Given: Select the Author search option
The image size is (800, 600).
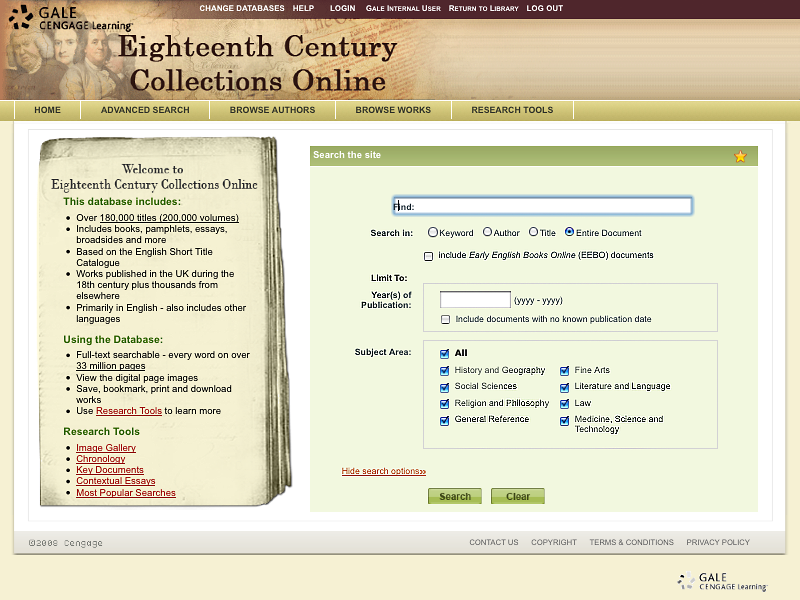Looking at the screenshot, I should (x=487, y=232).
